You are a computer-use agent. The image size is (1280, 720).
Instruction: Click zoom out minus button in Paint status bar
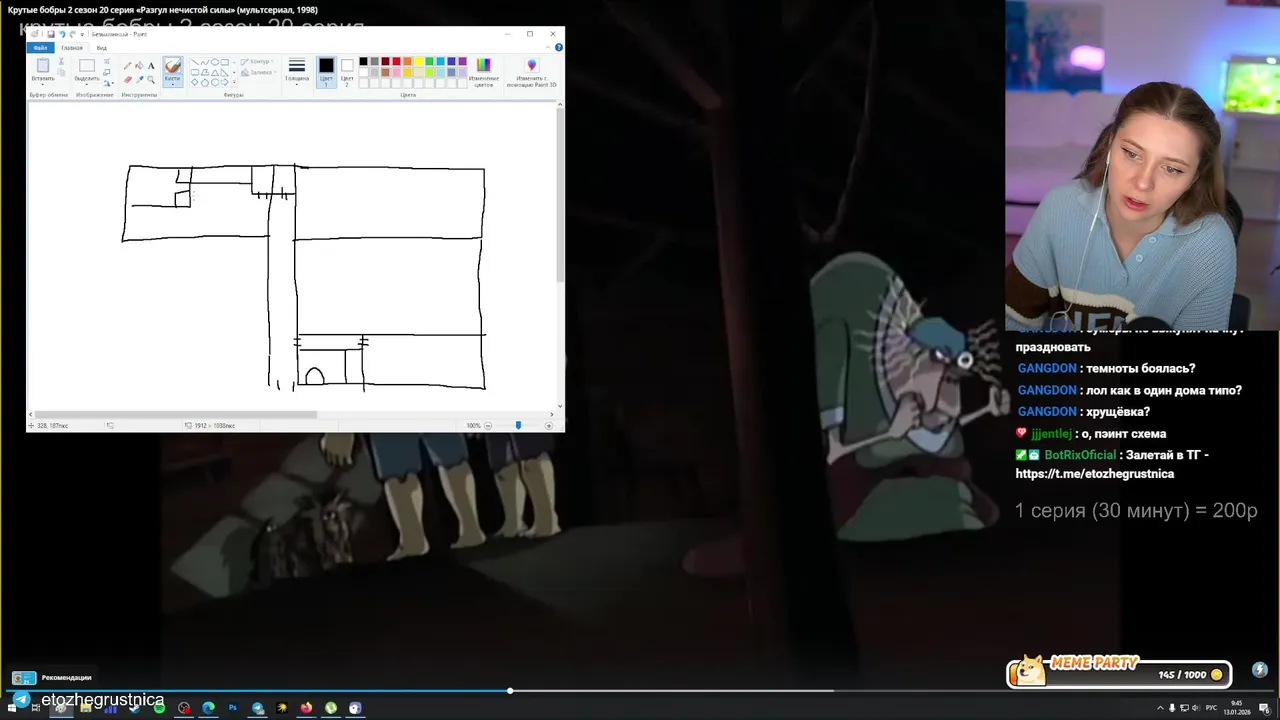pyautogui.click(x=488, y=425)
